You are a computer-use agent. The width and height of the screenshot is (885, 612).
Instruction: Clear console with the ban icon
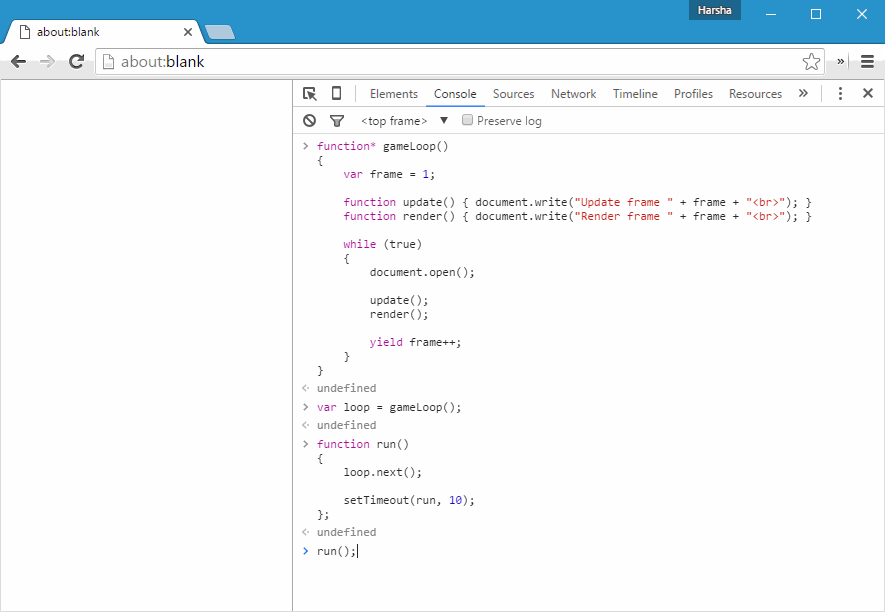pyautogui.click(x=309, y=120)
